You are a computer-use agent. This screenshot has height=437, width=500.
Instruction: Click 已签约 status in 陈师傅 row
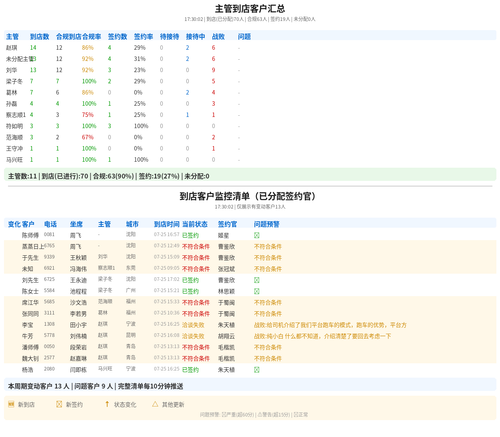click(x=190, y=235)
